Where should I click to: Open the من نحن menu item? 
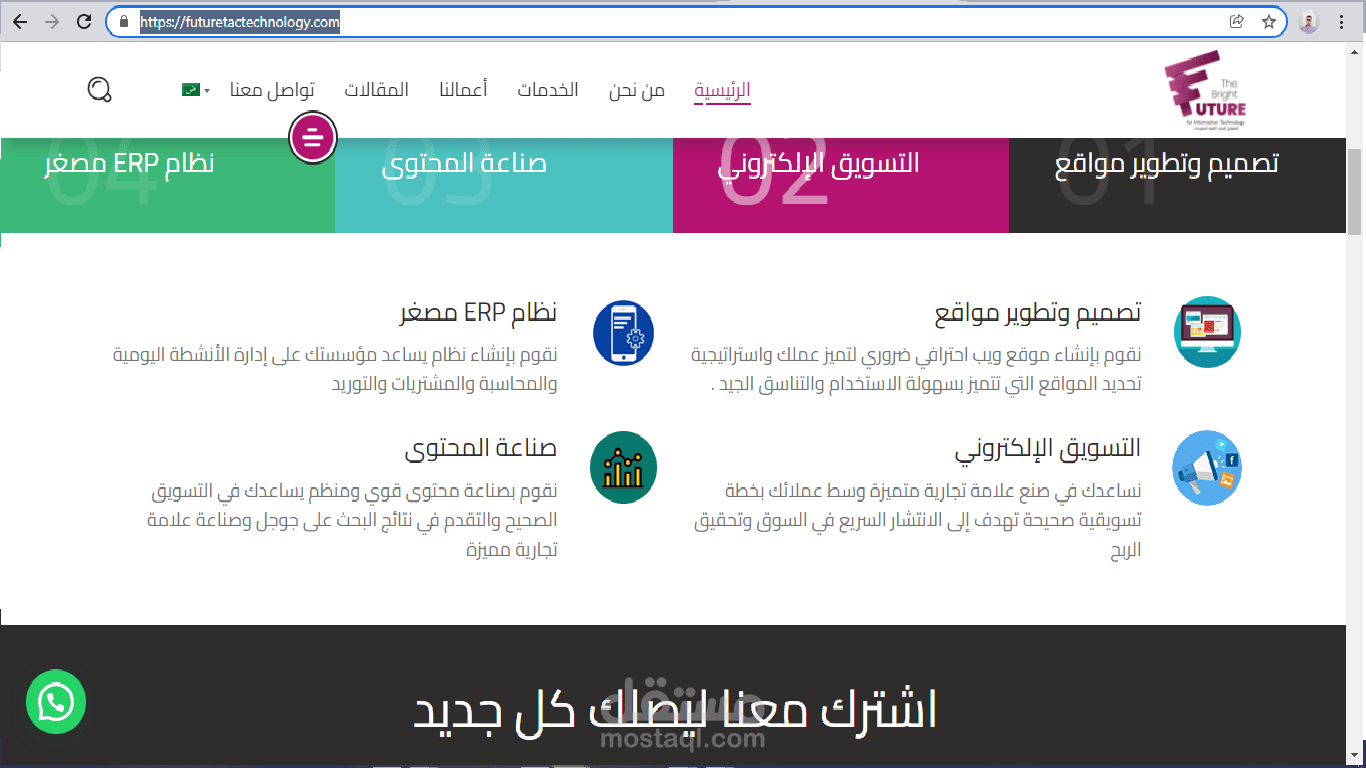pos(637,90)
